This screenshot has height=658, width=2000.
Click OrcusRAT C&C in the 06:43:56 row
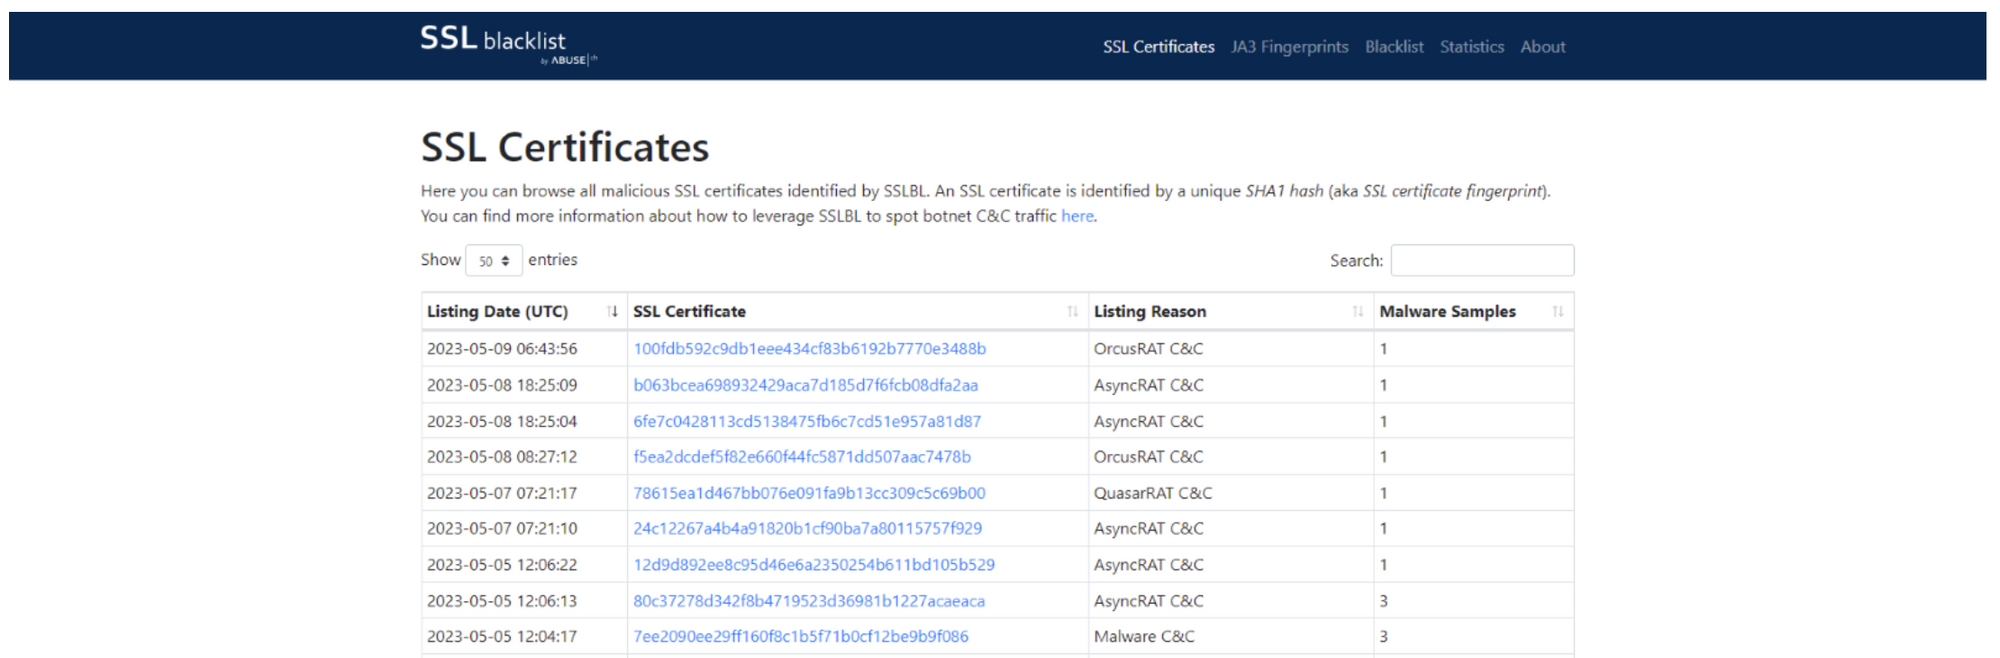pos(1148,349)
